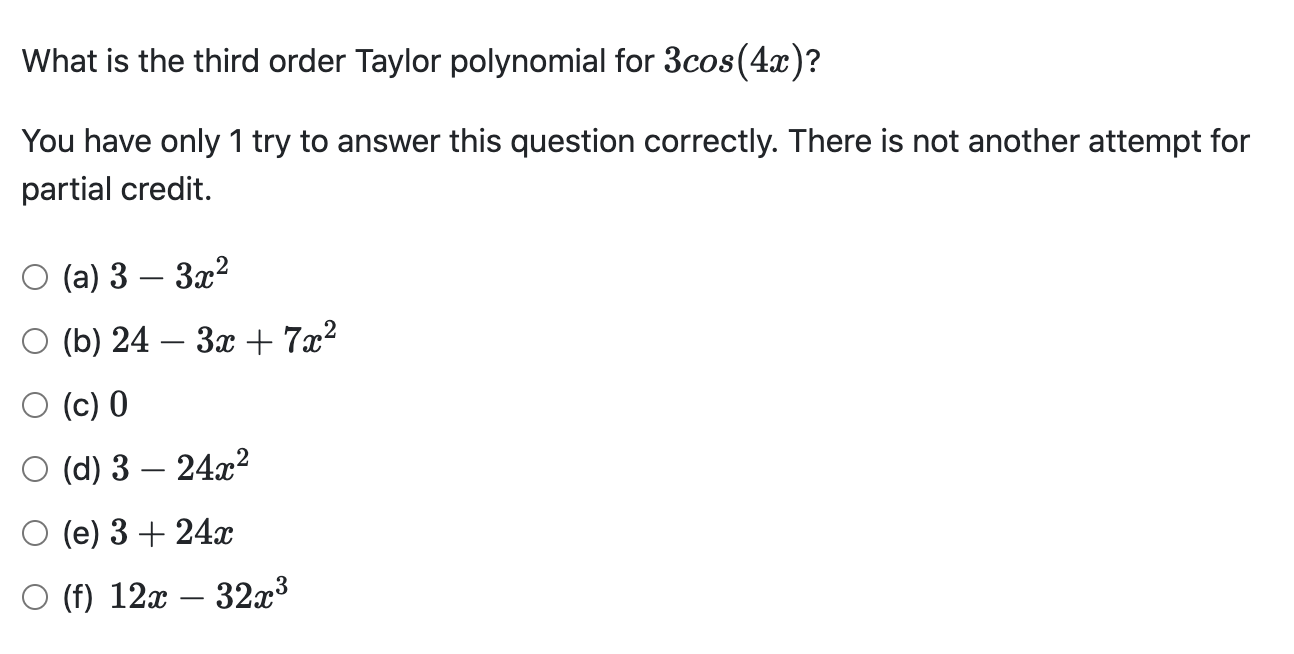Screen dimensions: 1294x654
Task: Select answer choice (b) 24 − 3x + 7x²
Action: coord(180,340)
